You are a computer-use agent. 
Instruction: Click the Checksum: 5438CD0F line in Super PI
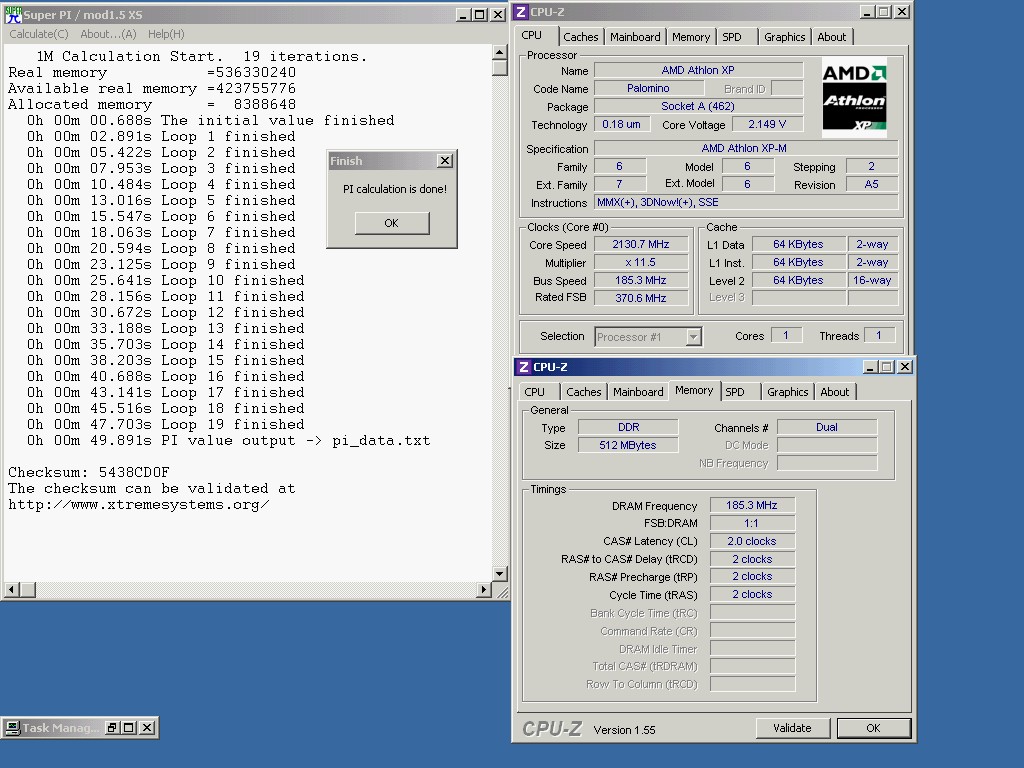89,472
